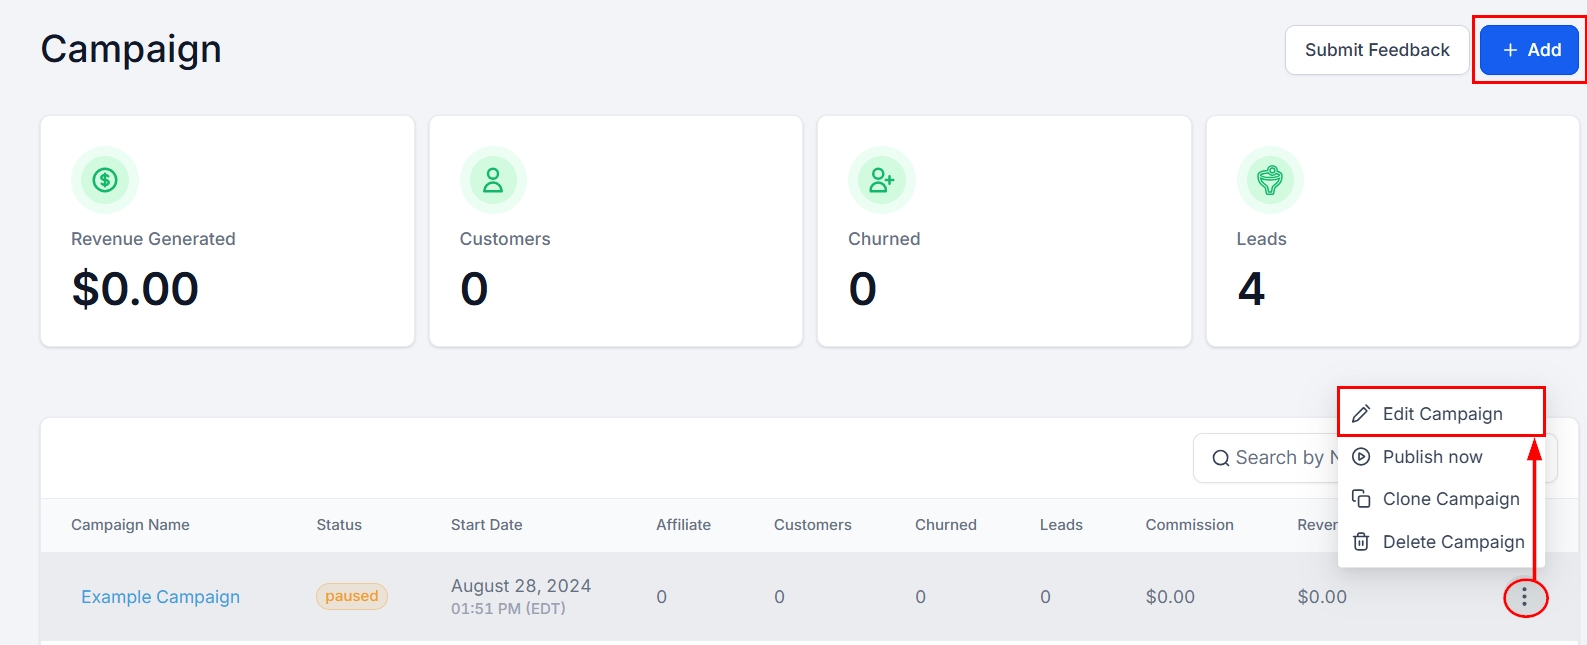Click the search magnifier icon

(x=1220, y=458)
